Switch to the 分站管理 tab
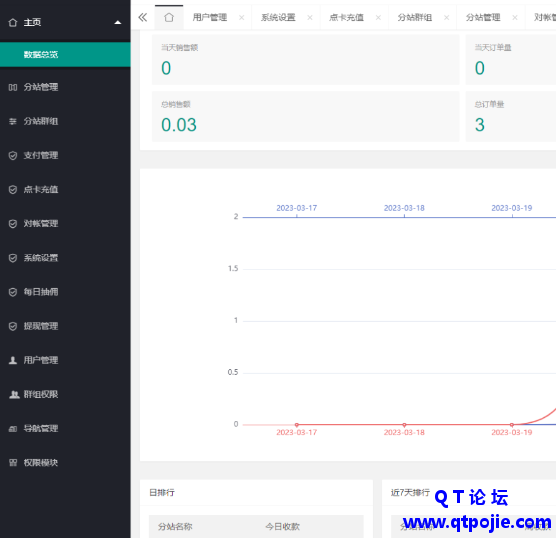Viewport: 556px width, 538px height. coord(483,17)
